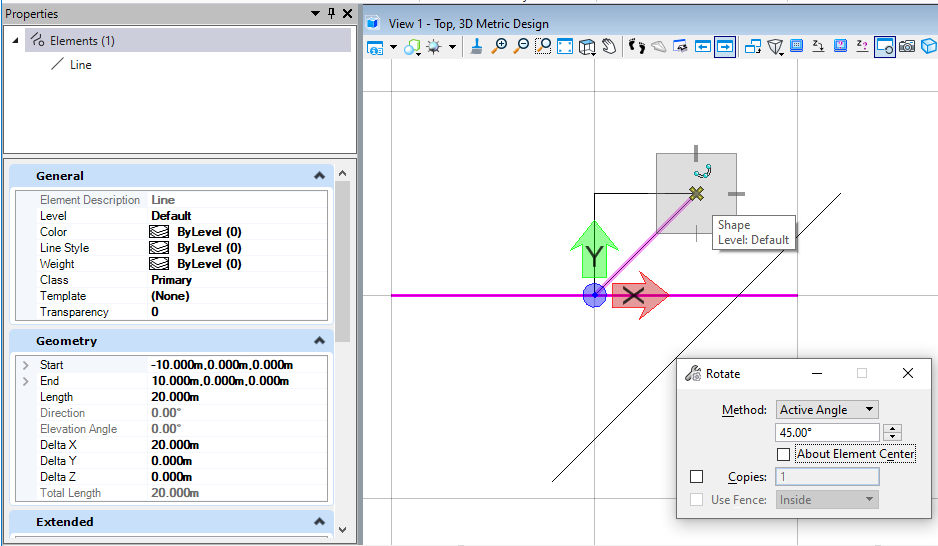Click the camera settings icon
The width and height of the screenshot is (938, 546).
[x=907, y=47]
